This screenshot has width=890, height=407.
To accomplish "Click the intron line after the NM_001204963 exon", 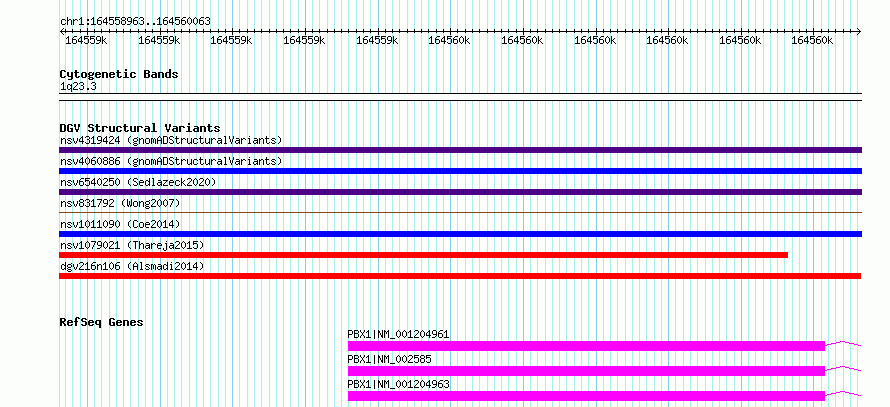I will pos(843,393).
